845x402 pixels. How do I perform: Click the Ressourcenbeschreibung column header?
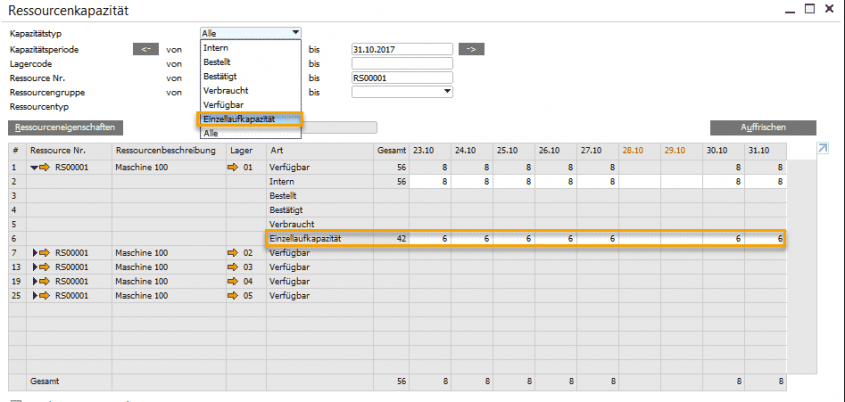point(169,151)
